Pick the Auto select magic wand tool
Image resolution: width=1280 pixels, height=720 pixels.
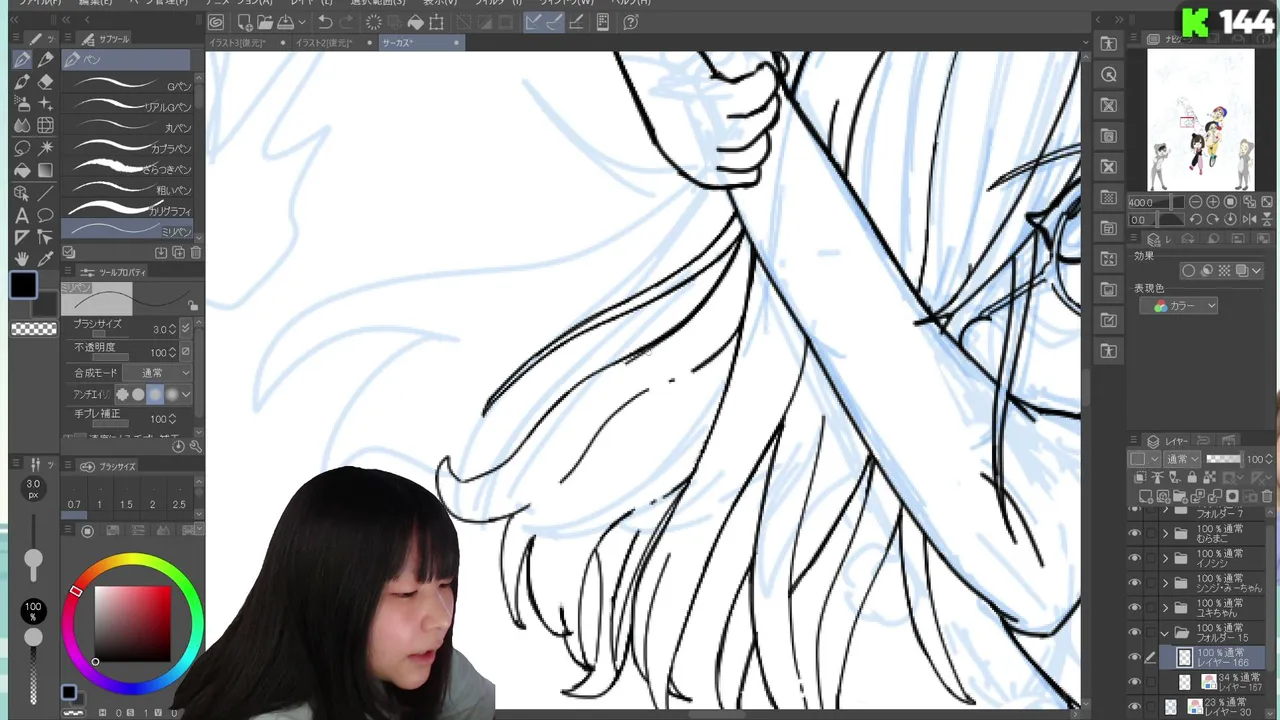point(45,148)
